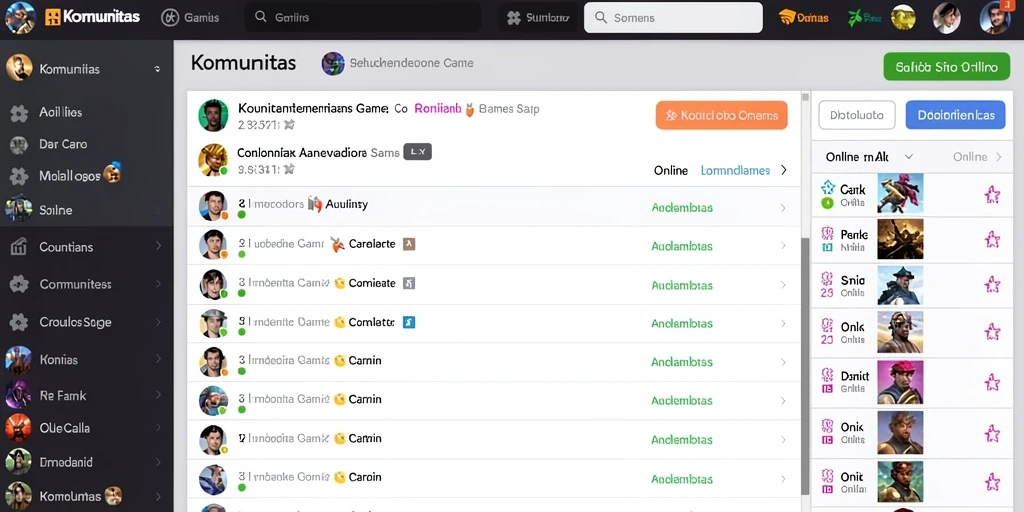Click the Sehuchendeoone Came avatar icon

(333, 63)
